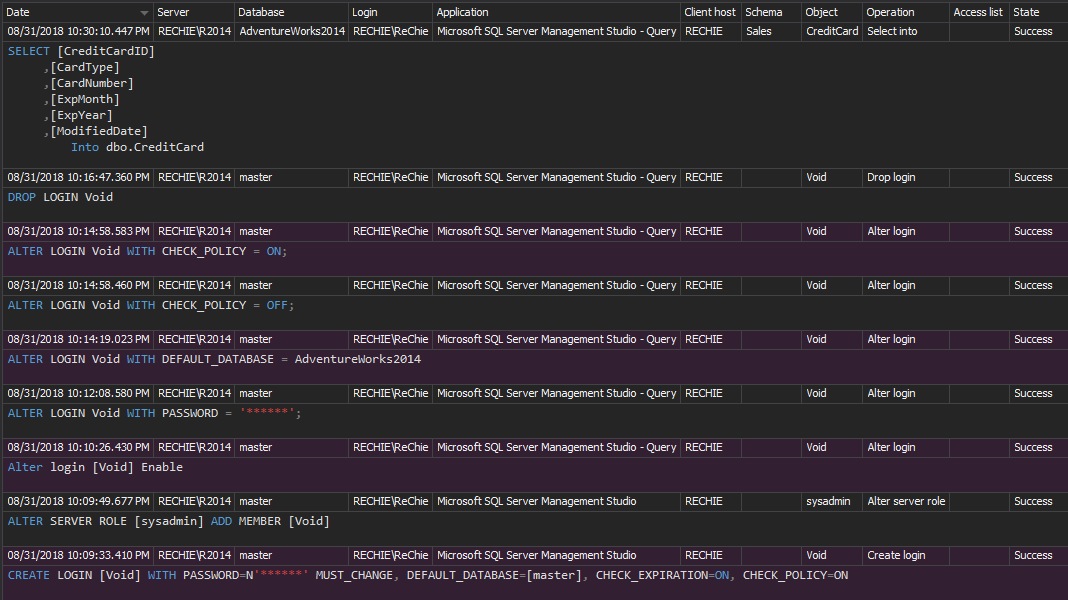The height and width of the screenshot is (600, 1068).
Task: Sort by the State column header
Action: [x=1026, y=12]
